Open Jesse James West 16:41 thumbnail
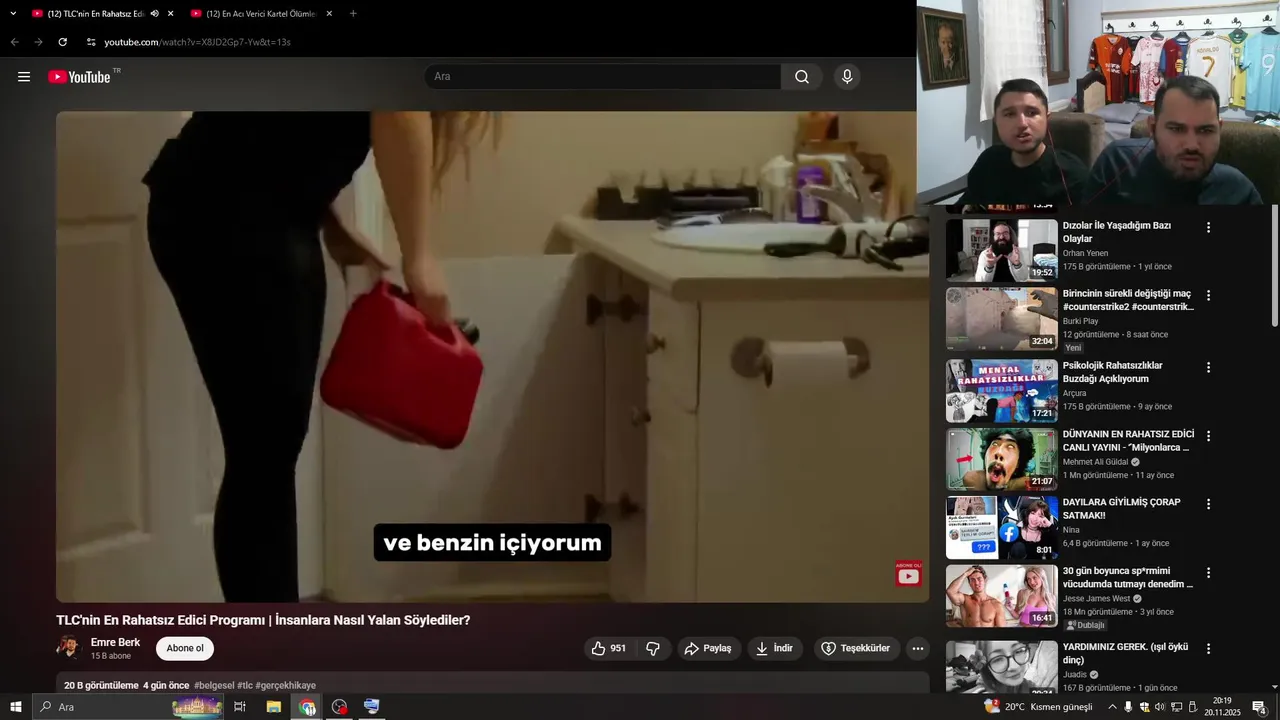 point(1001,596)
